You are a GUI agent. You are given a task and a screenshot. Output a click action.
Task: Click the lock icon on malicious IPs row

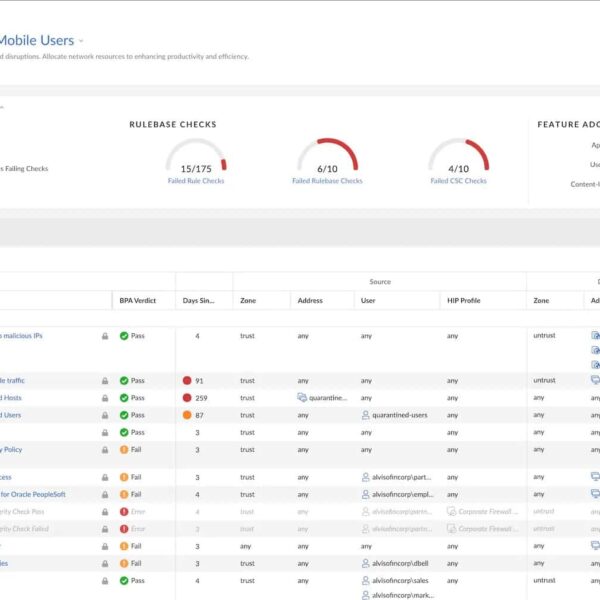pos(105,336)
